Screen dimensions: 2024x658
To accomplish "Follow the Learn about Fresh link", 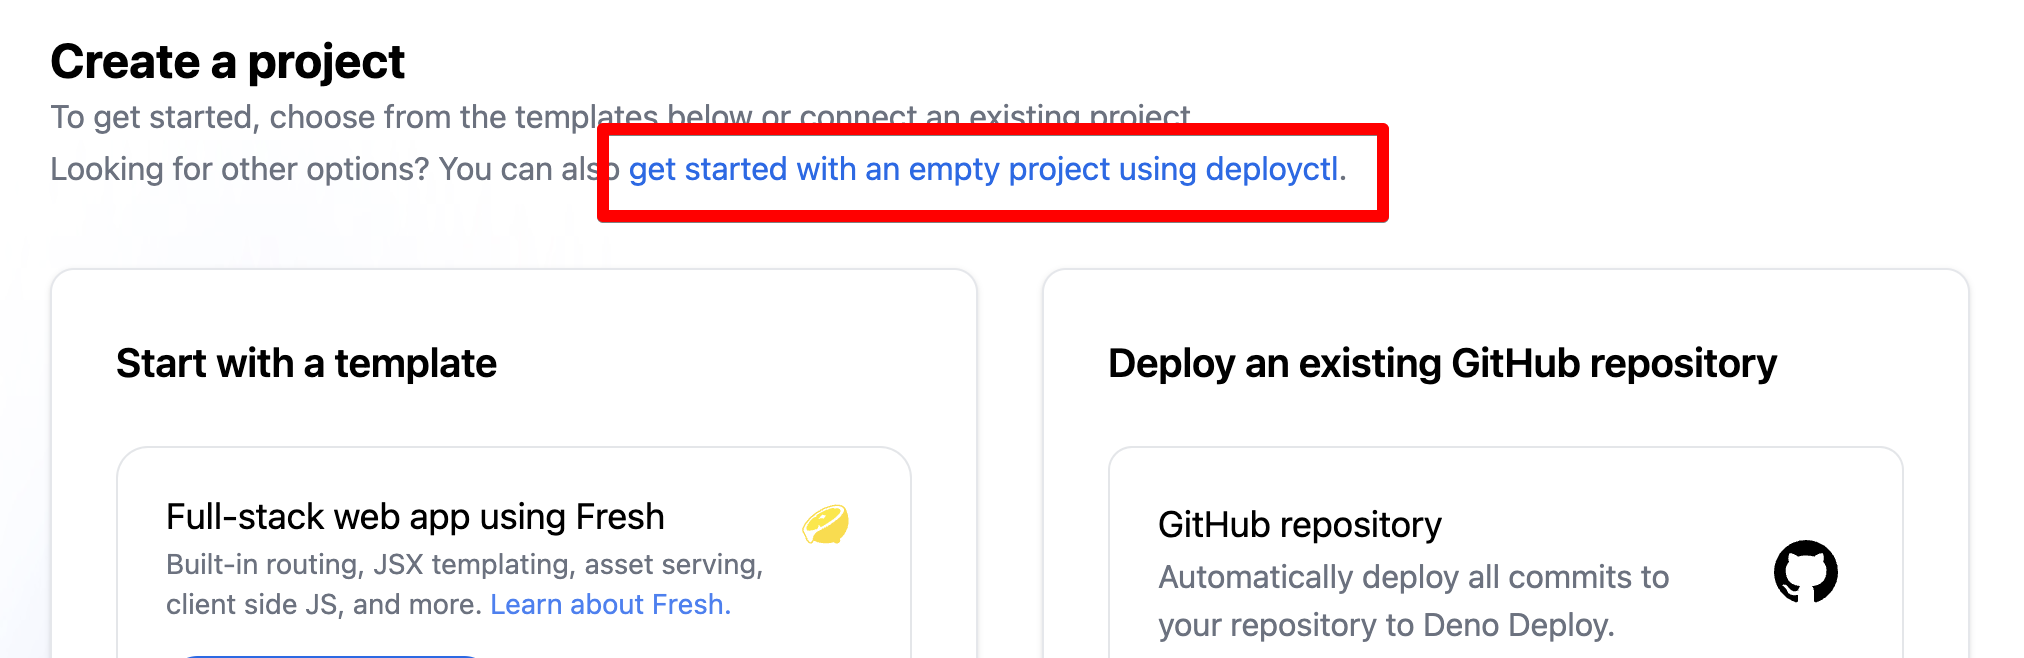I will pyautogui.click(x=610, y=605).
